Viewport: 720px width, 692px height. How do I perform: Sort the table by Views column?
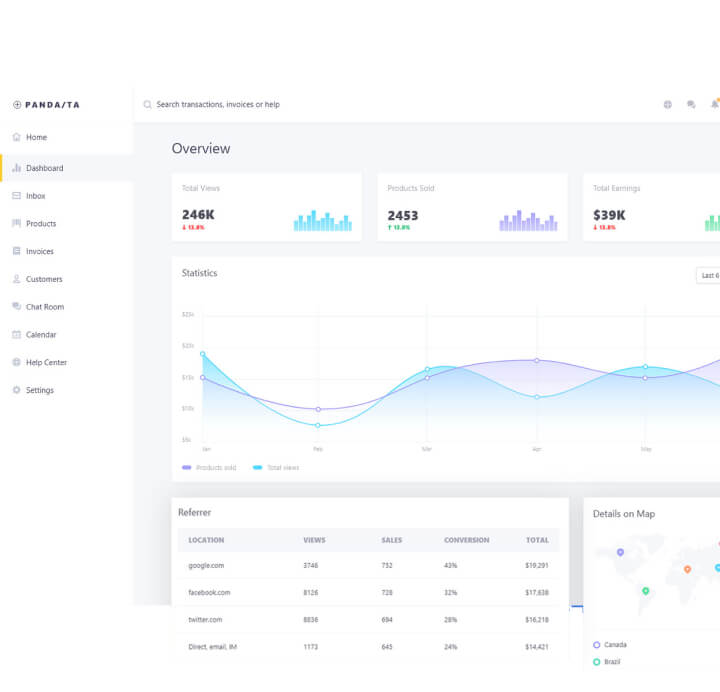click(314, 540)
